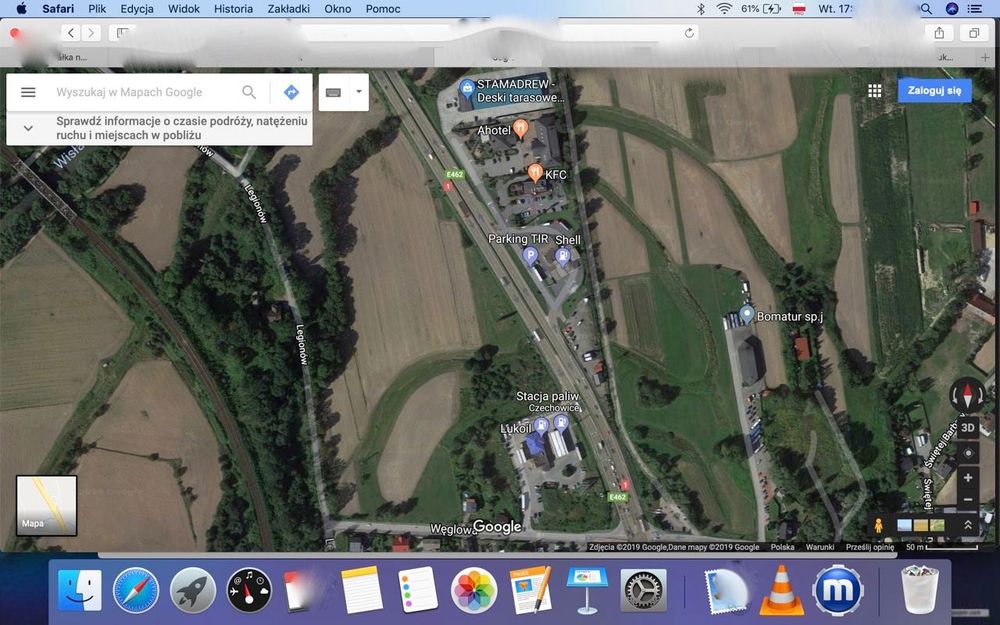Image resolution: width=1000 pixels, height=625 pixels.
Task: Open Finder from the Dock
Action: click(x=80, y=590)
